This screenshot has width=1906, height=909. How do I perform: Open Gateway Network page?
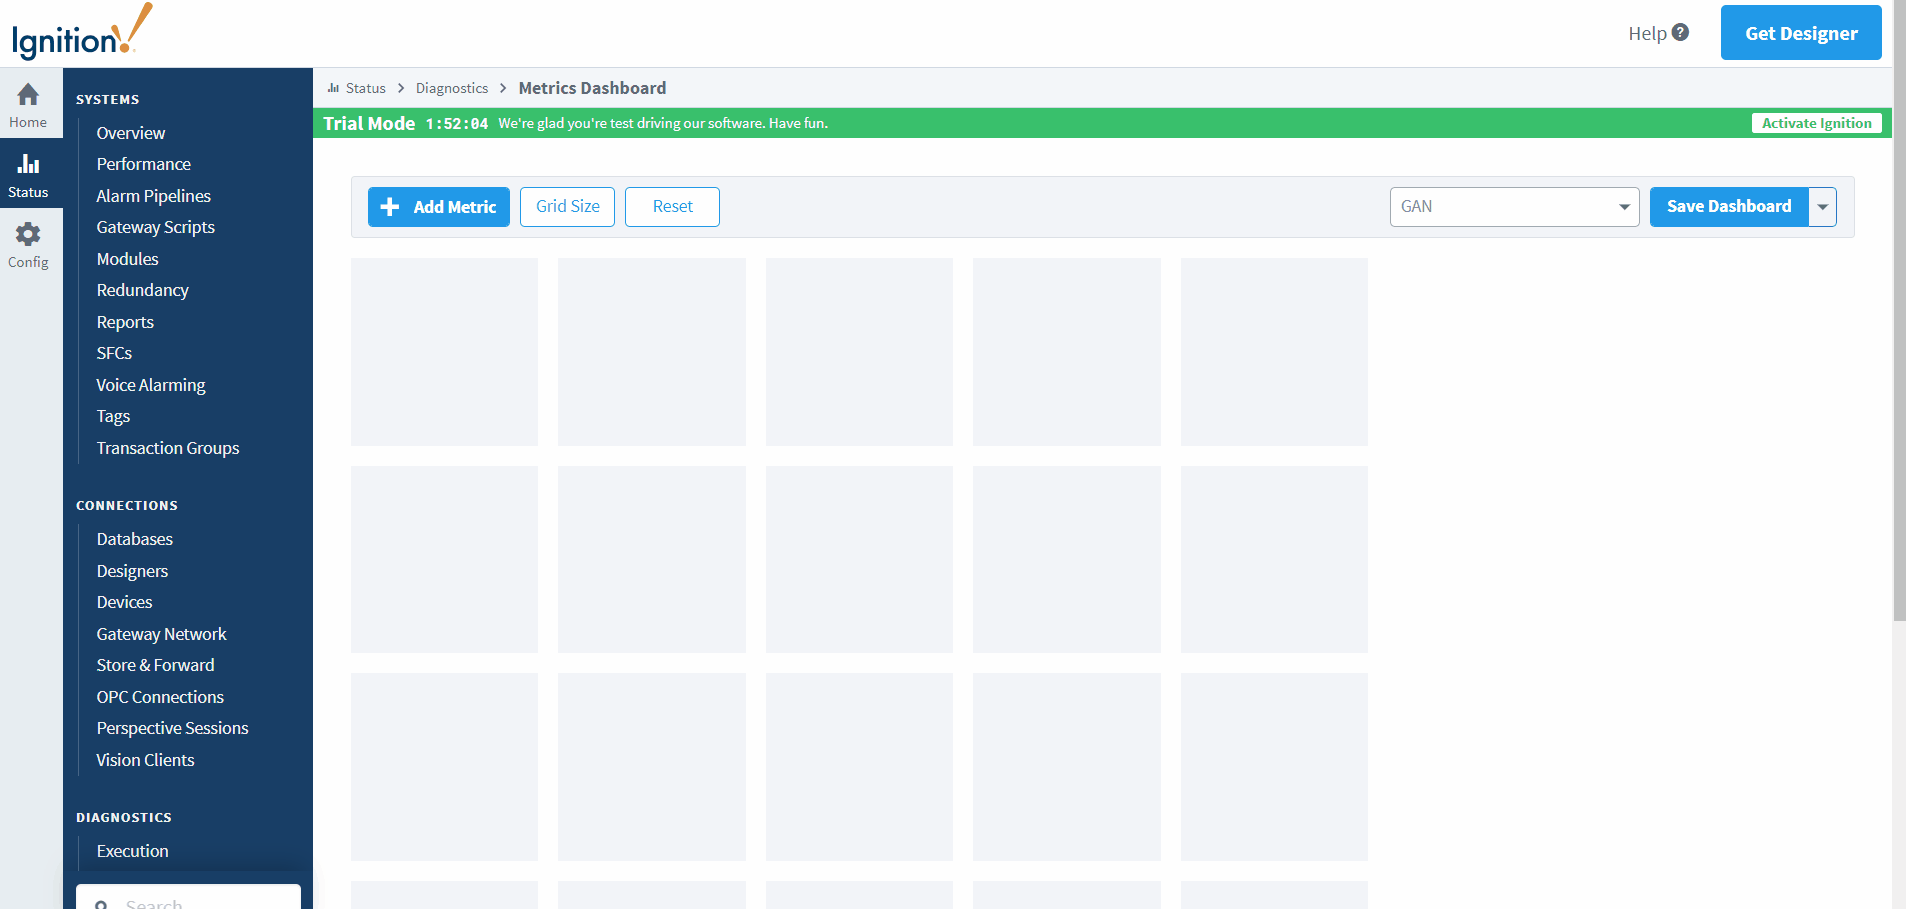161,634
